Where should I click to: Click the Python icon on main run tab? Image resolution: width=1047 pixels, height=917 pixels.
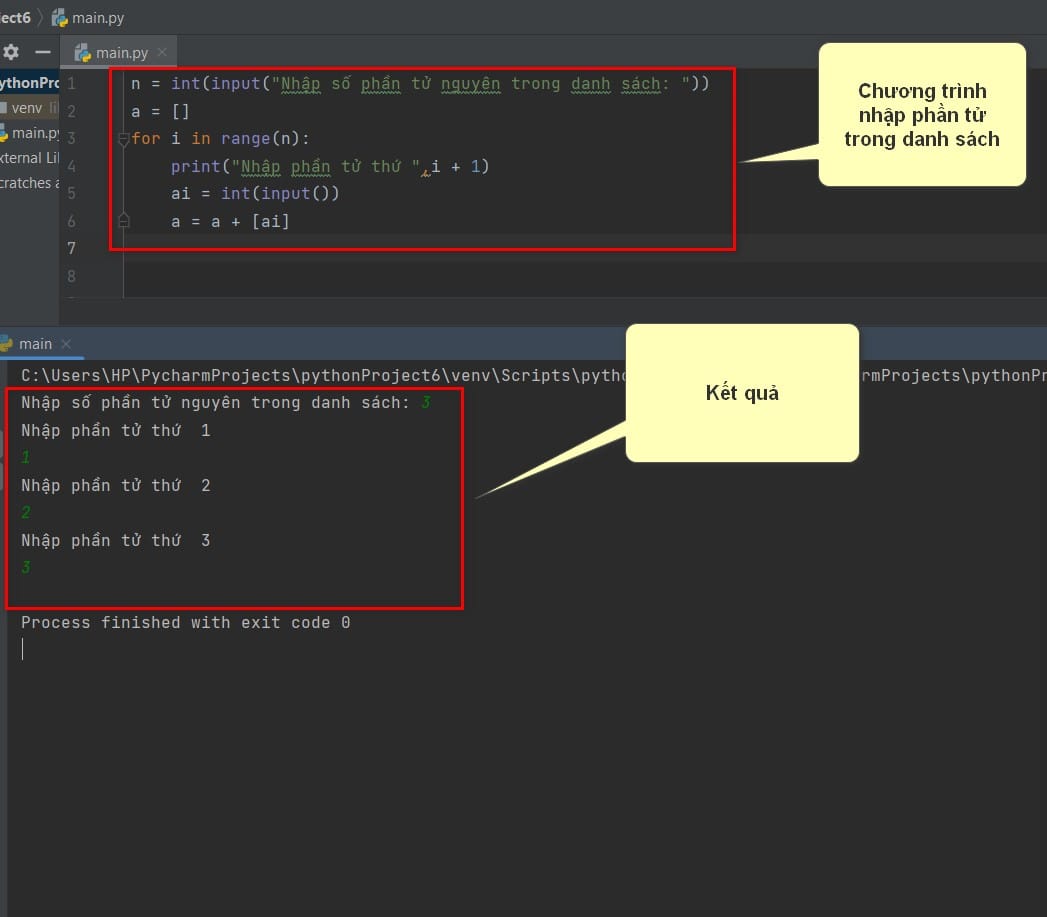(x=7, y=344)
